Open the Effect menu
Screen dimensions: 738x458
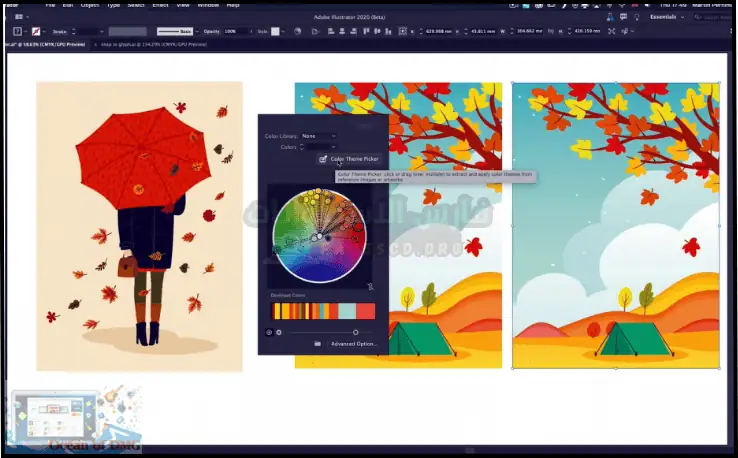(160, 5)
